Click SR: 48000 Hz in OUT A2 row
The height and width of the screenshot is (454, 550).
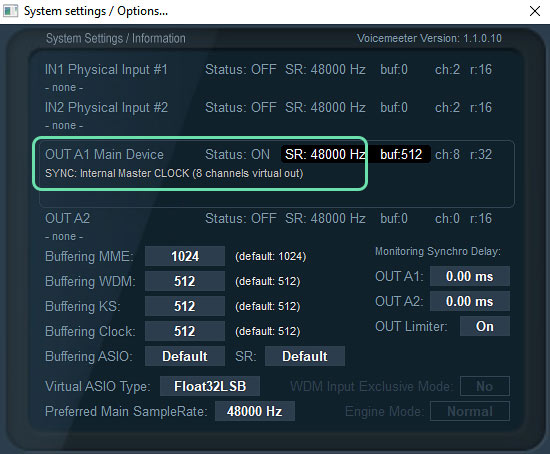pyautogui.click(x=325, y=219)
